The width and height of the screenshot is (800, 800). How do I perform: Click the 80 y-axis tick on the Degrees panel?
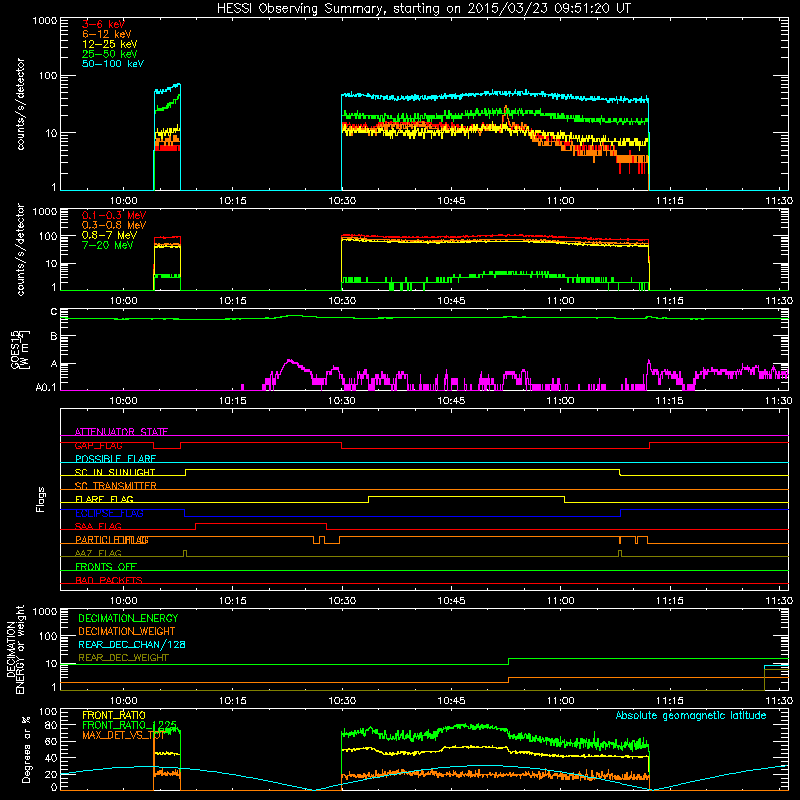[51, 725]
